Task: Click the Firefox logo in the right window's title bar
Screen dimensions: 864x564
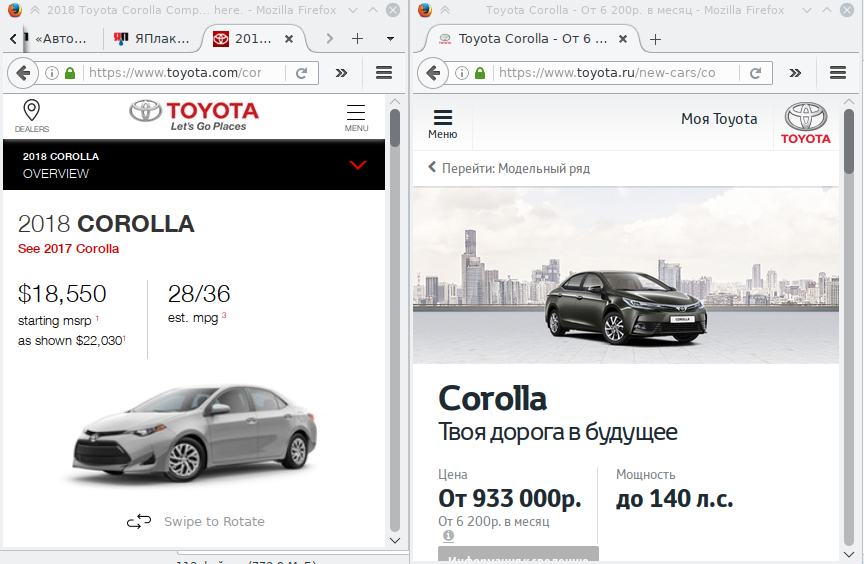Action: (x=425, y=9)
